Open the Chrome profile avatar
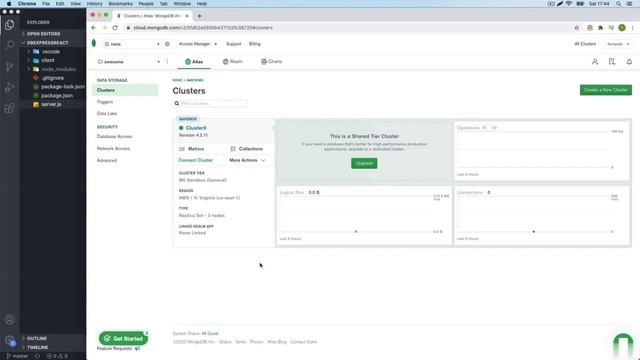The image size is (640, 360). [622, 28]
